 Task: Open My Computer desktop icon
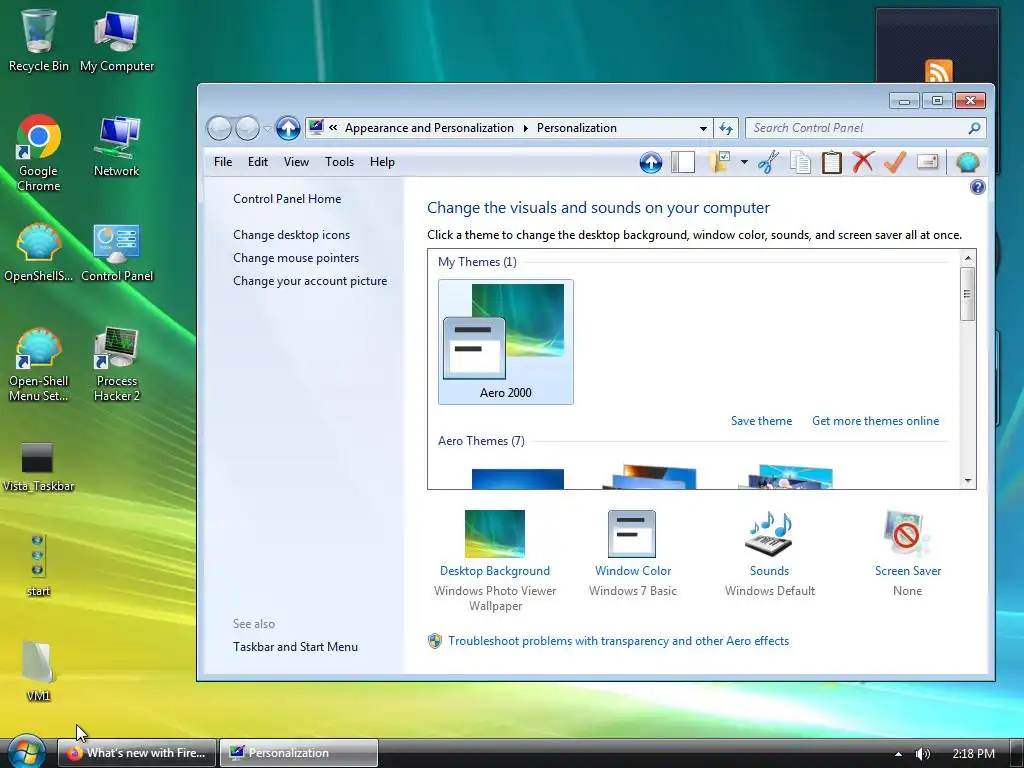[x=117, y=40]
